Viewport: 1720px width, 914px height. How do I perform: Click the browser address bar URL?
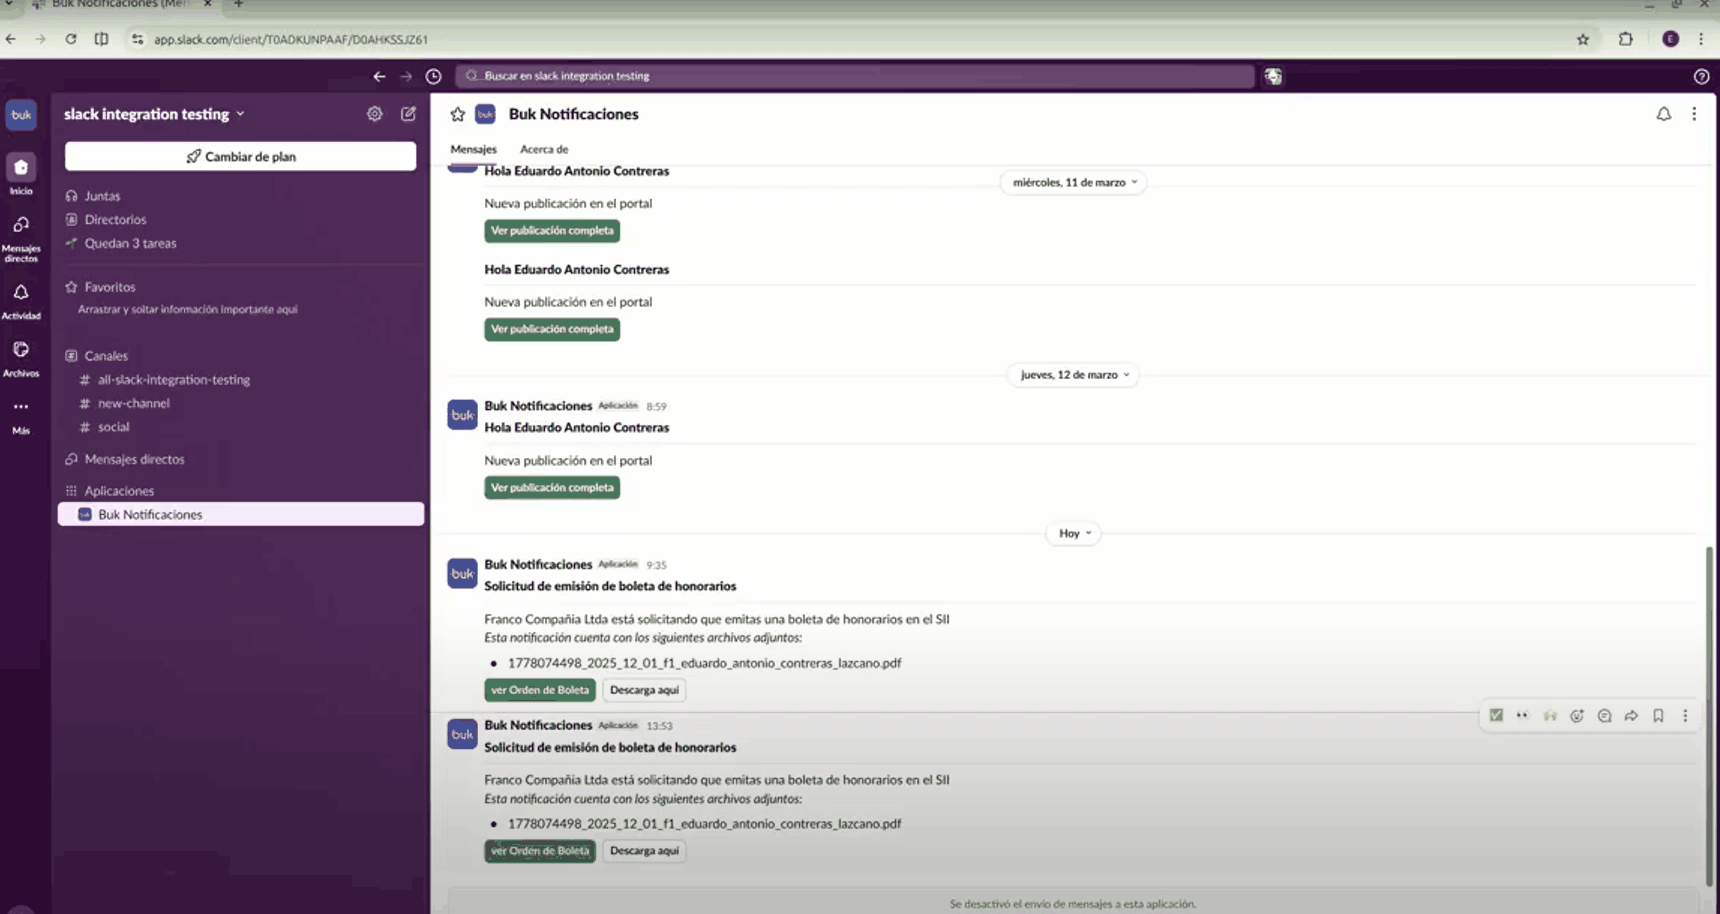point(290,39)
